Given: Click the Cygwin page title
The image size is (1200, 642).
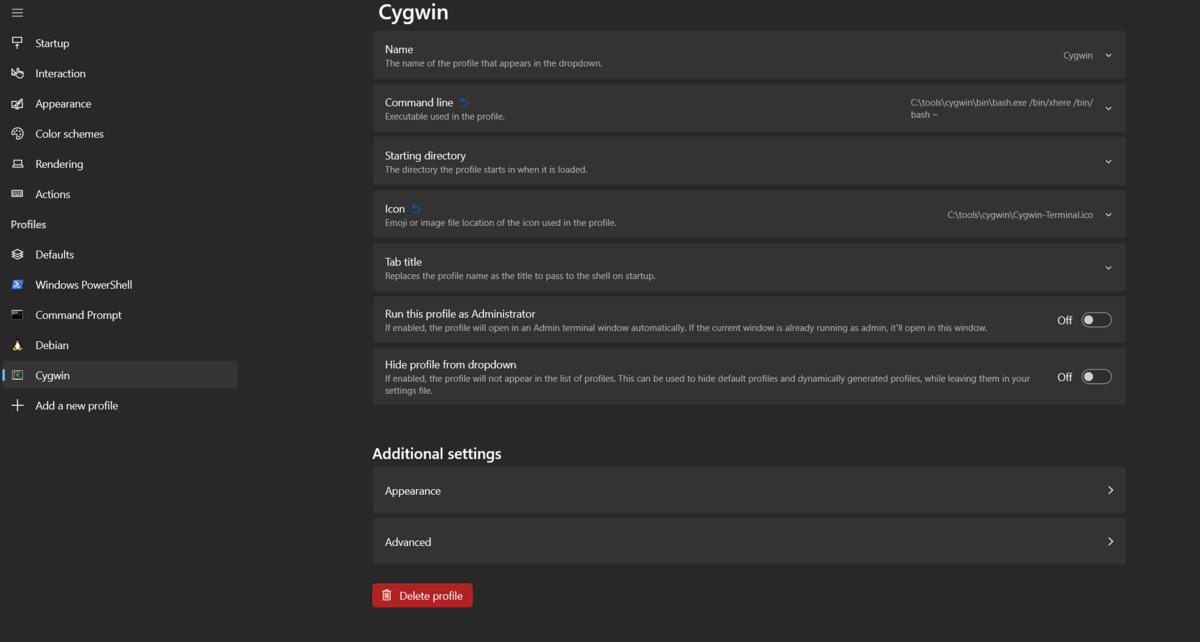Looking at the screenshot, I should [413, 14].
